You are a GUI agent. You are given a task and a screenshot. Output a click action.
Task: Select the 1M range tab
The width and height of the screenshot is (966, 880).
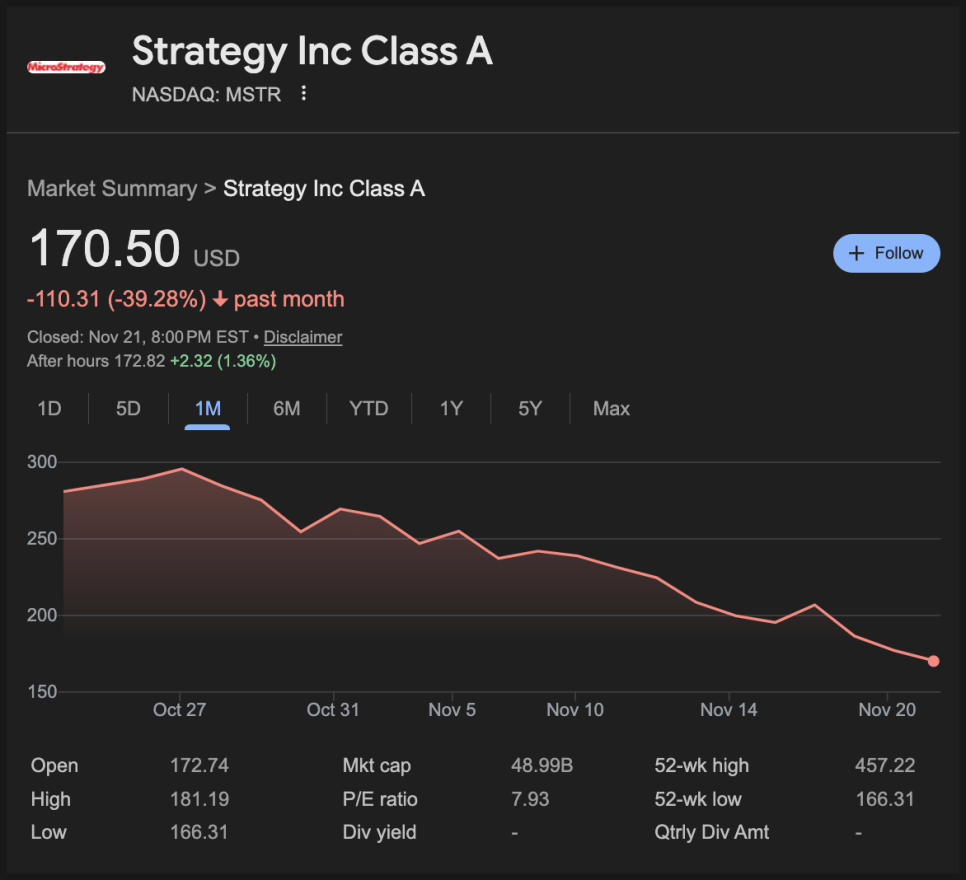[x=207, y=408]
